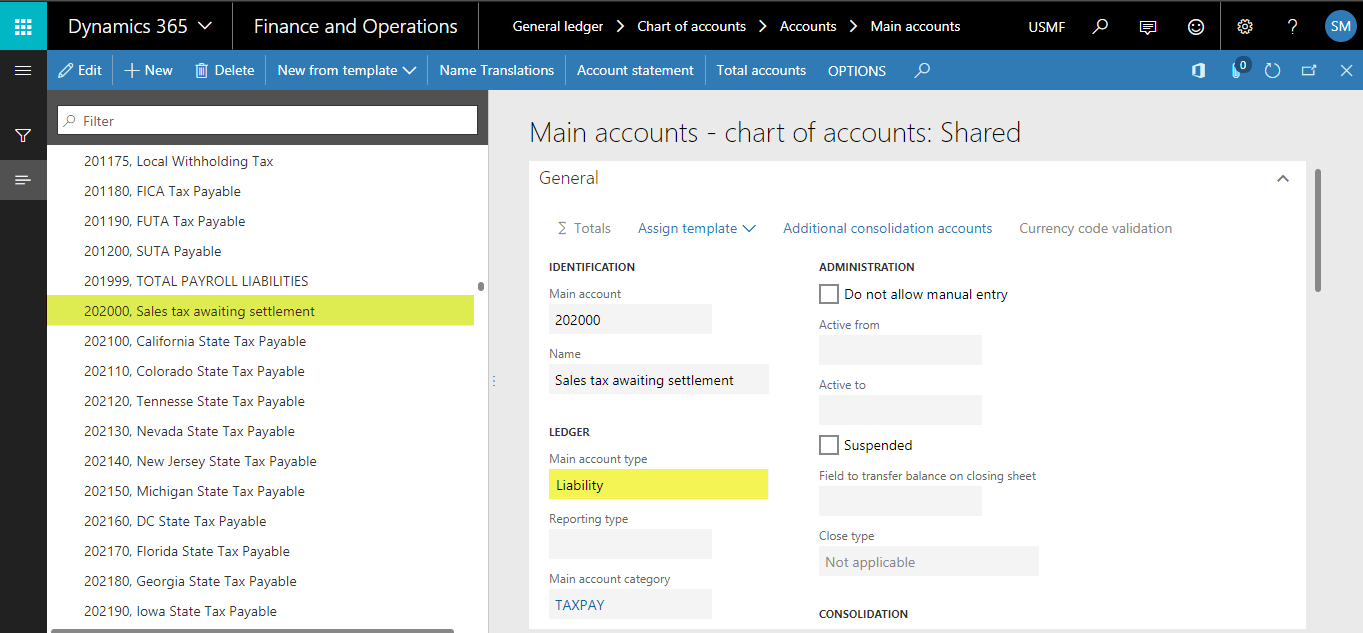Screen dimensions: 1363x633
Task: Select 202100, California State Tax Payable
Action: [x=261, y=341]
